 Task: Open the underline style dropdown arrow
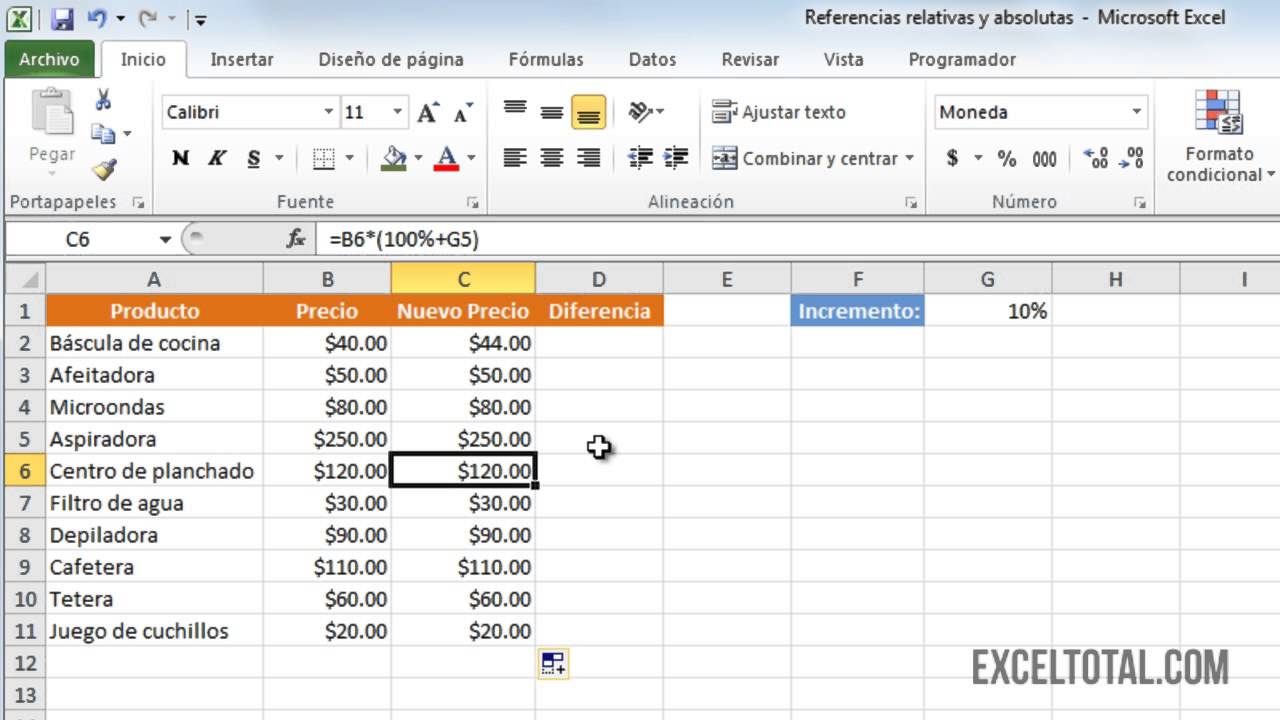(x=279, y=158)
